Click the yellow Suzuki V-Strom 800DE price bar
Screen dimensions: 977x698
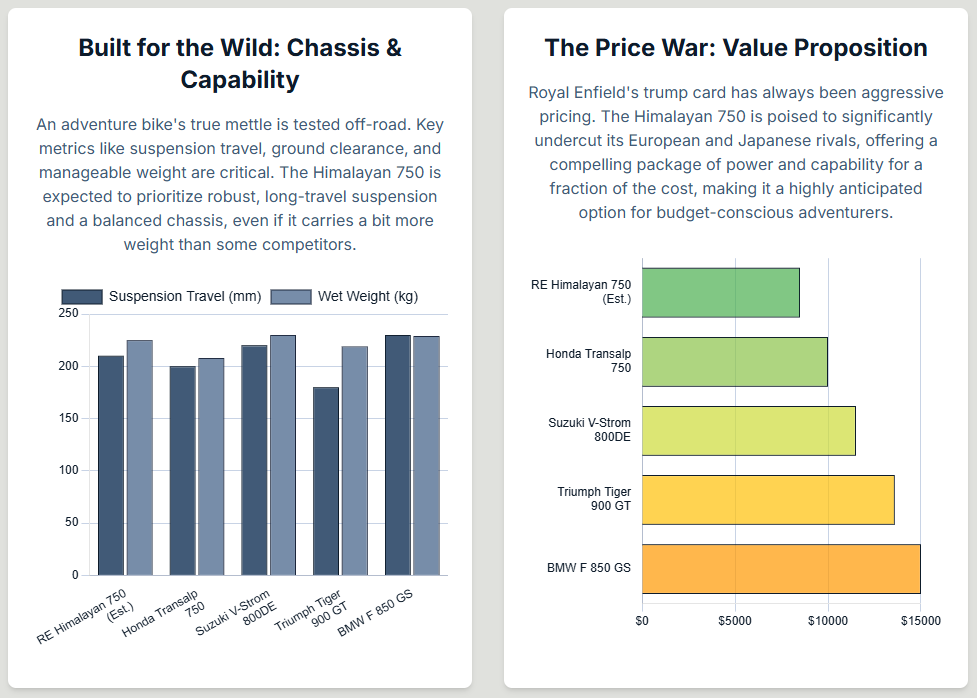749,431
